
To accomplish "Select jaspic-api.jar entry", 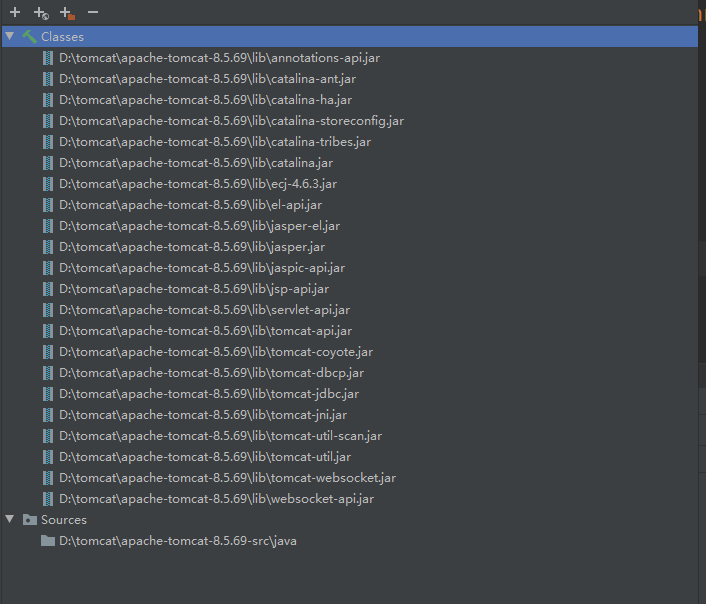I will coord(202,268).
